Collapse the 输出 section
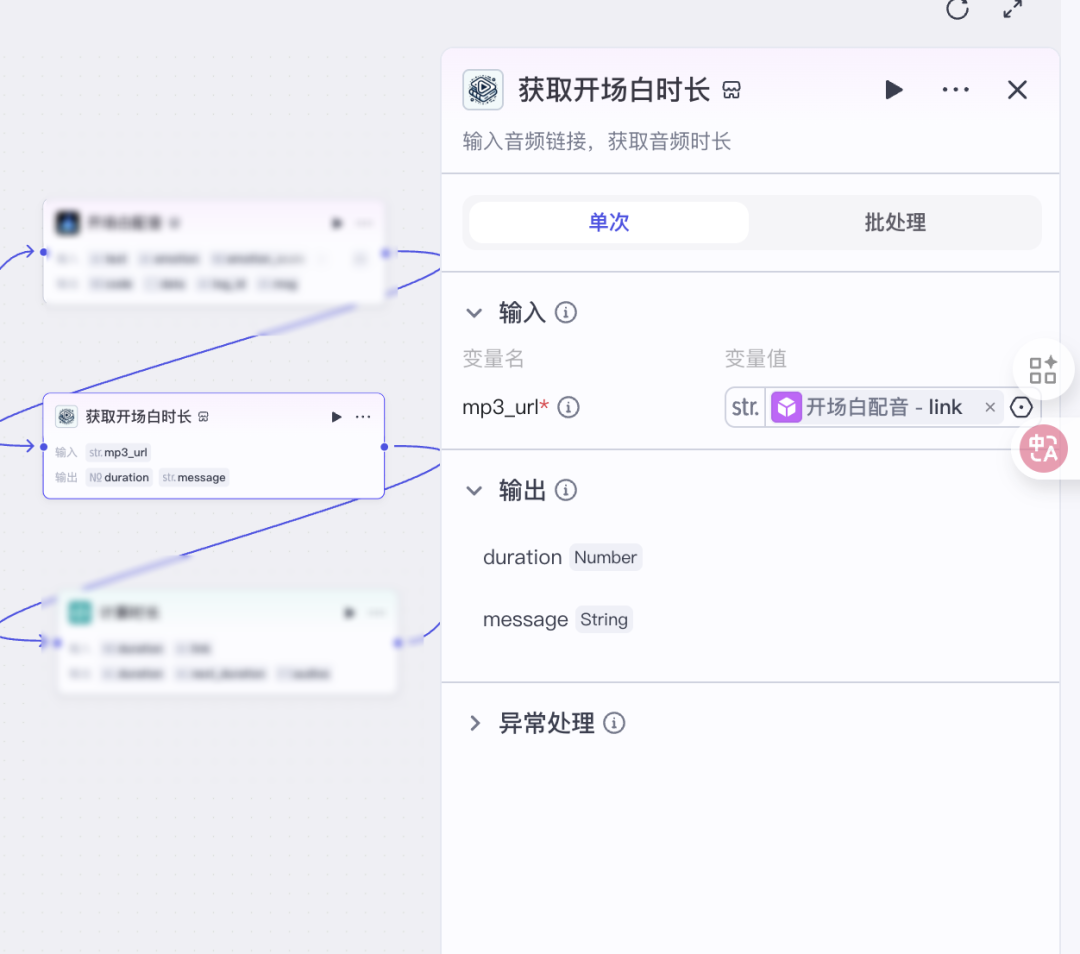The image size is (1080, 954). 474,490
